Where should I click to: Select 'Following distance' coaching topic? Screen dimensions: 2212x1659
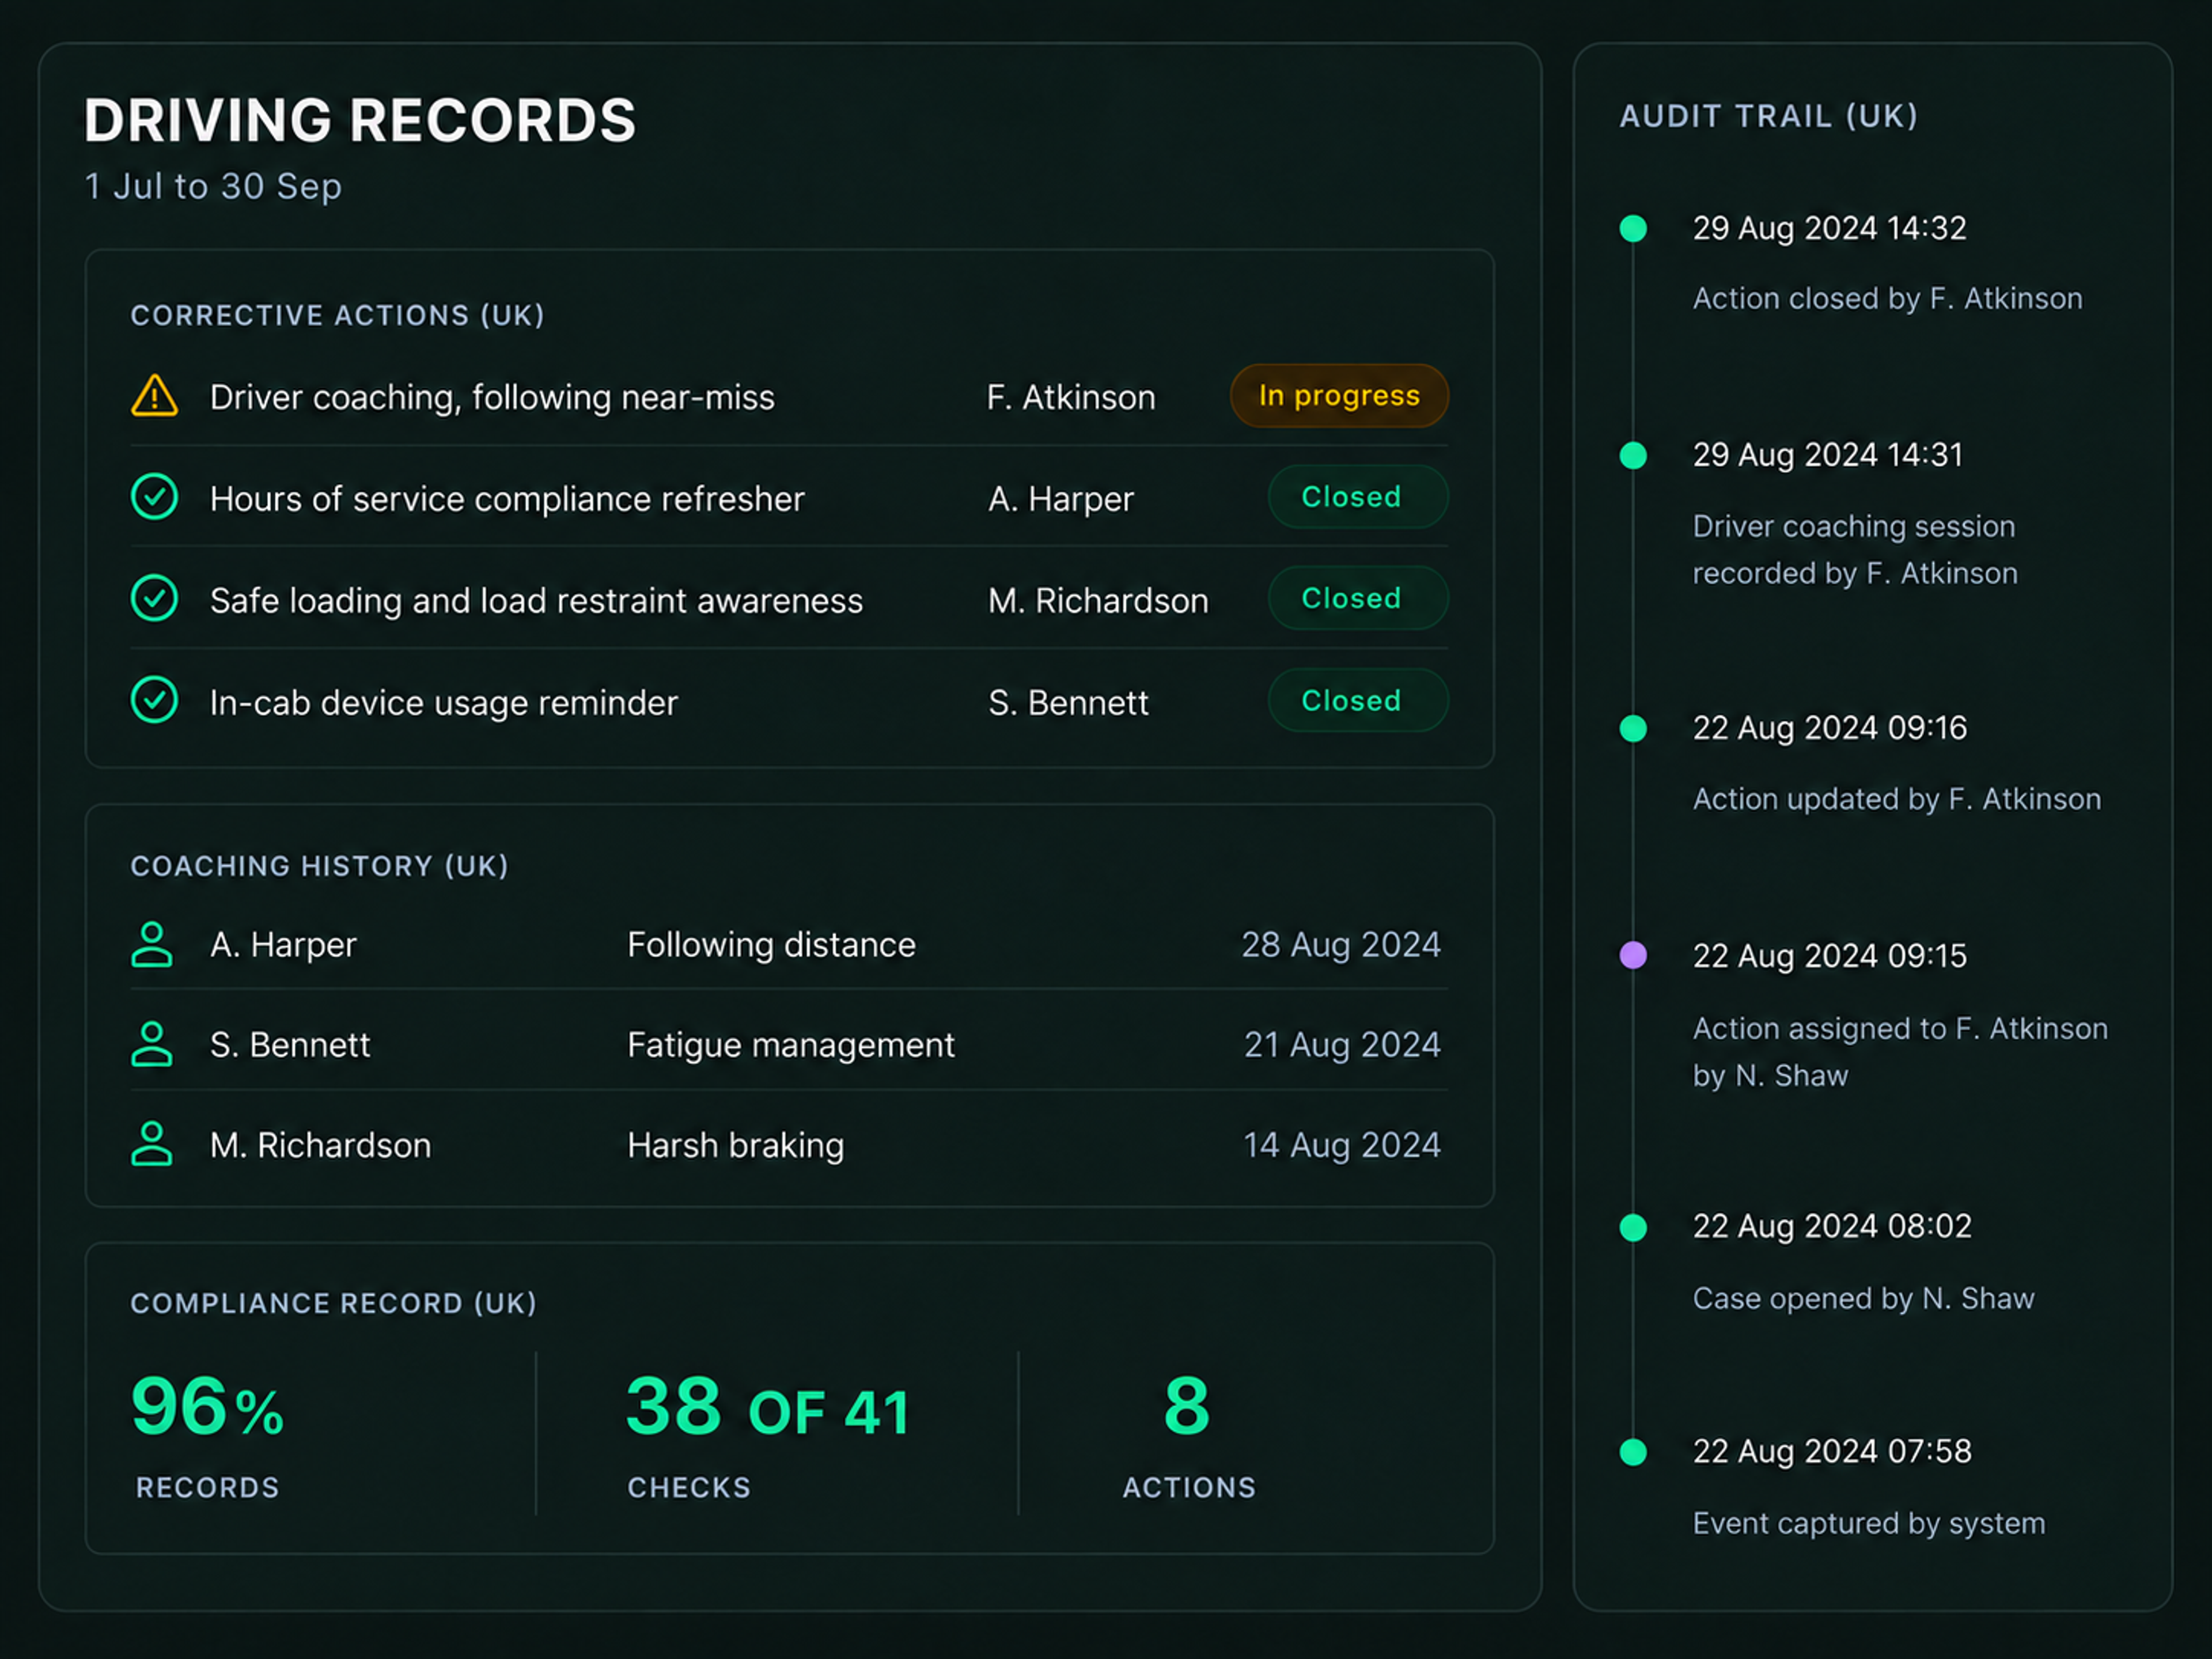click(771, 945)
